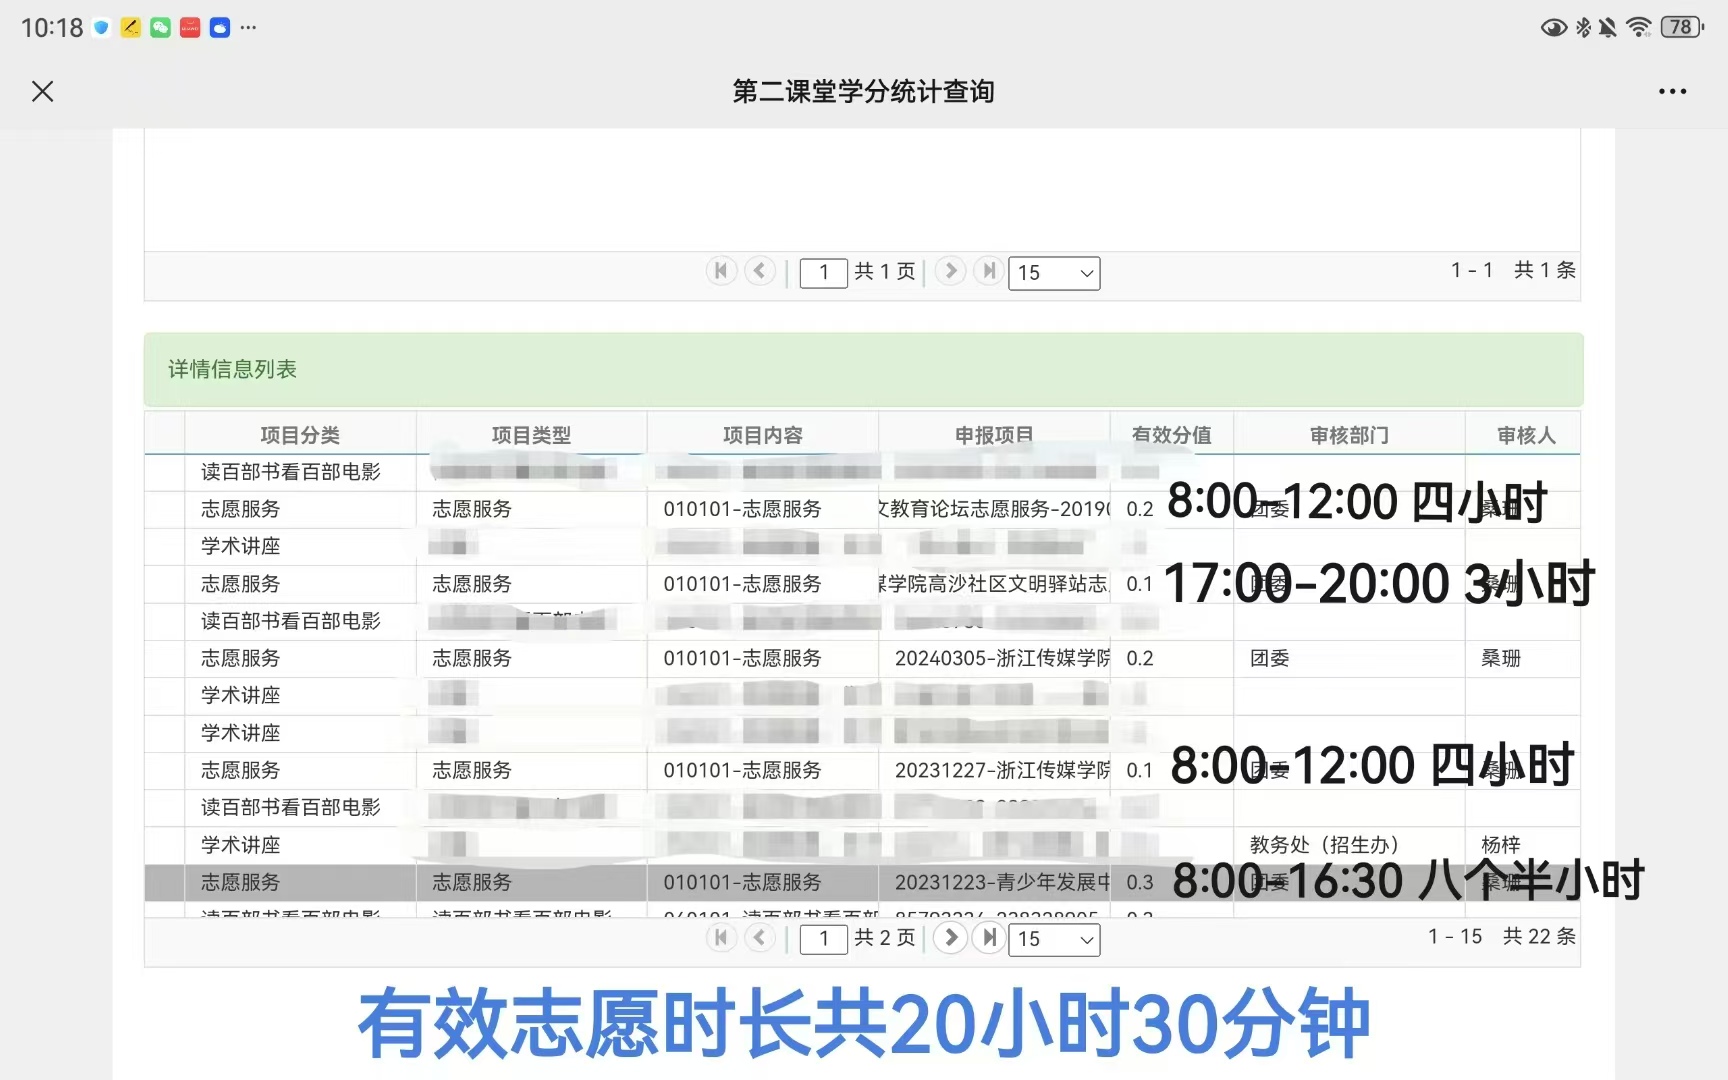Select the 20240305-浙江传媒学院 volunteer row
The width and height of the screenshot is (1728, 1080).
1000,658
